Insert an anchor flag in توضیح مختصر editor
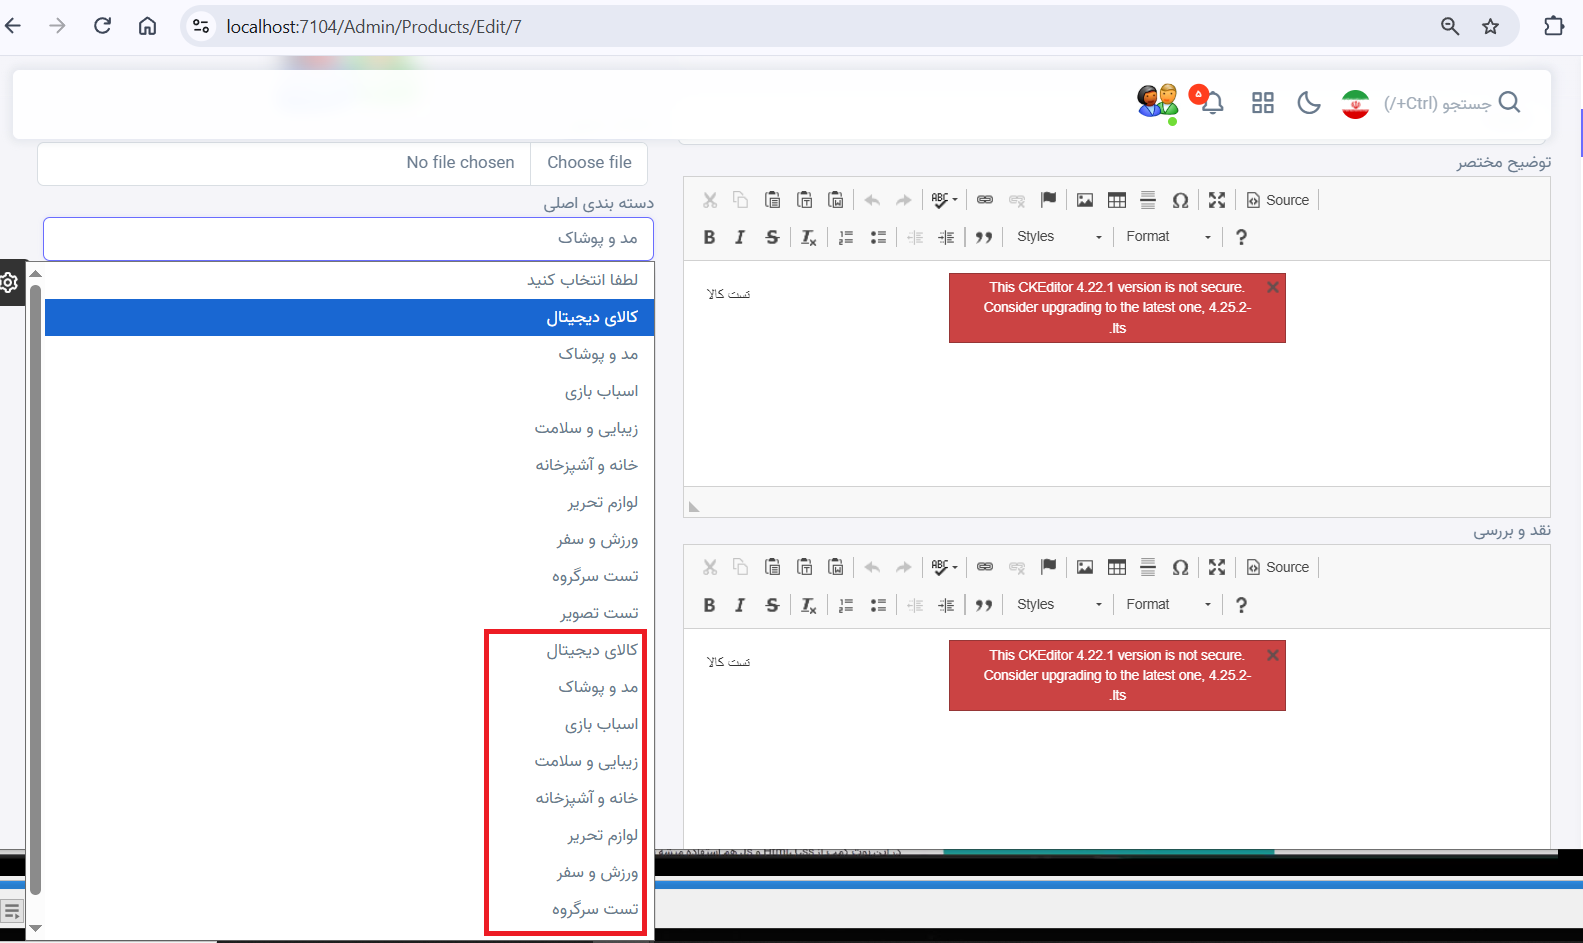1583x943 pixels. (x=1048, y=200)
